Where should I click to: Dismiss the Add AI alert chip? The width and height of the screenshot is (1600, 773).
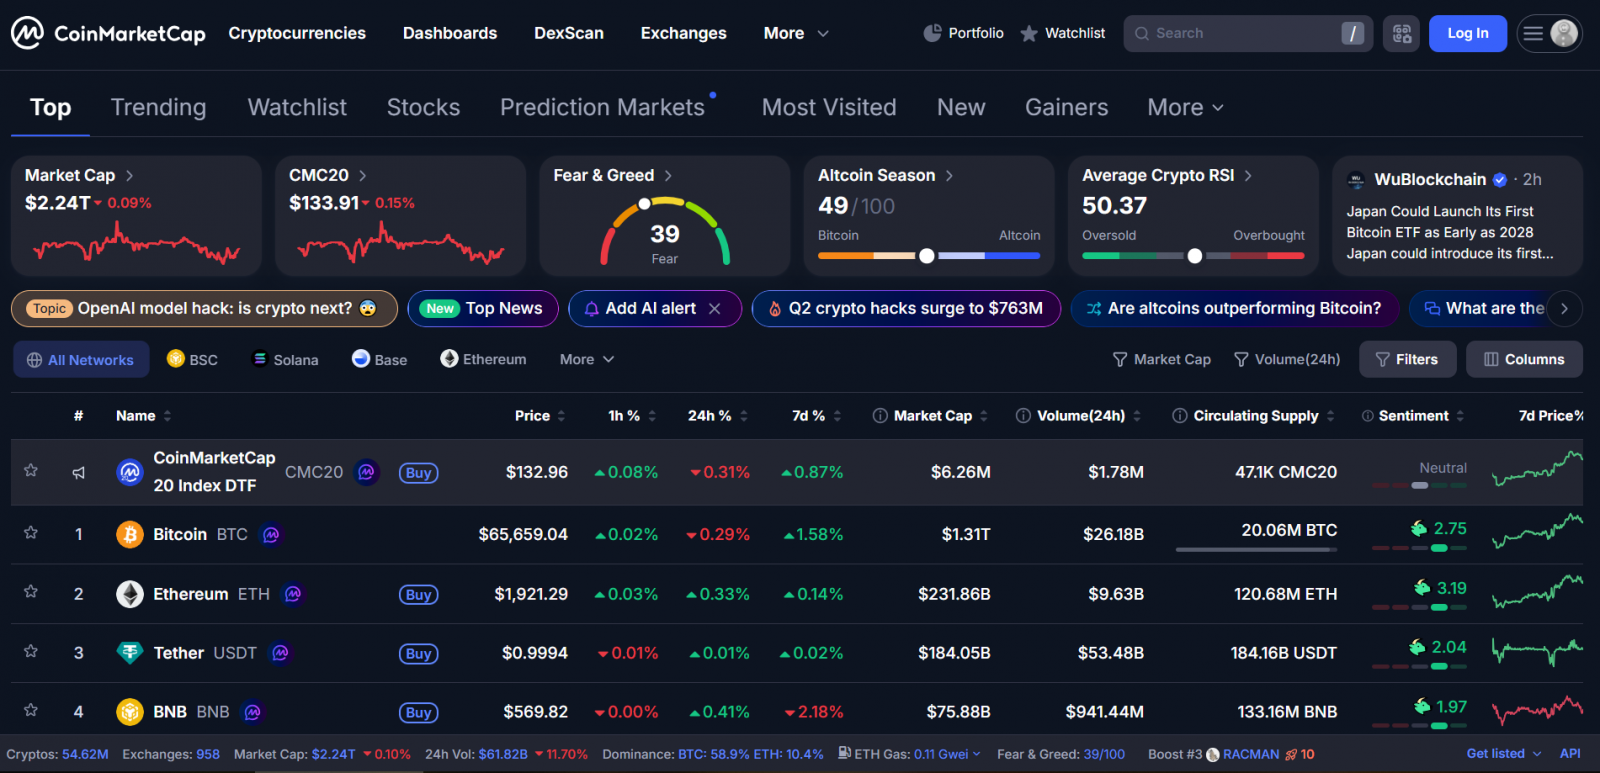click(714, 309)
